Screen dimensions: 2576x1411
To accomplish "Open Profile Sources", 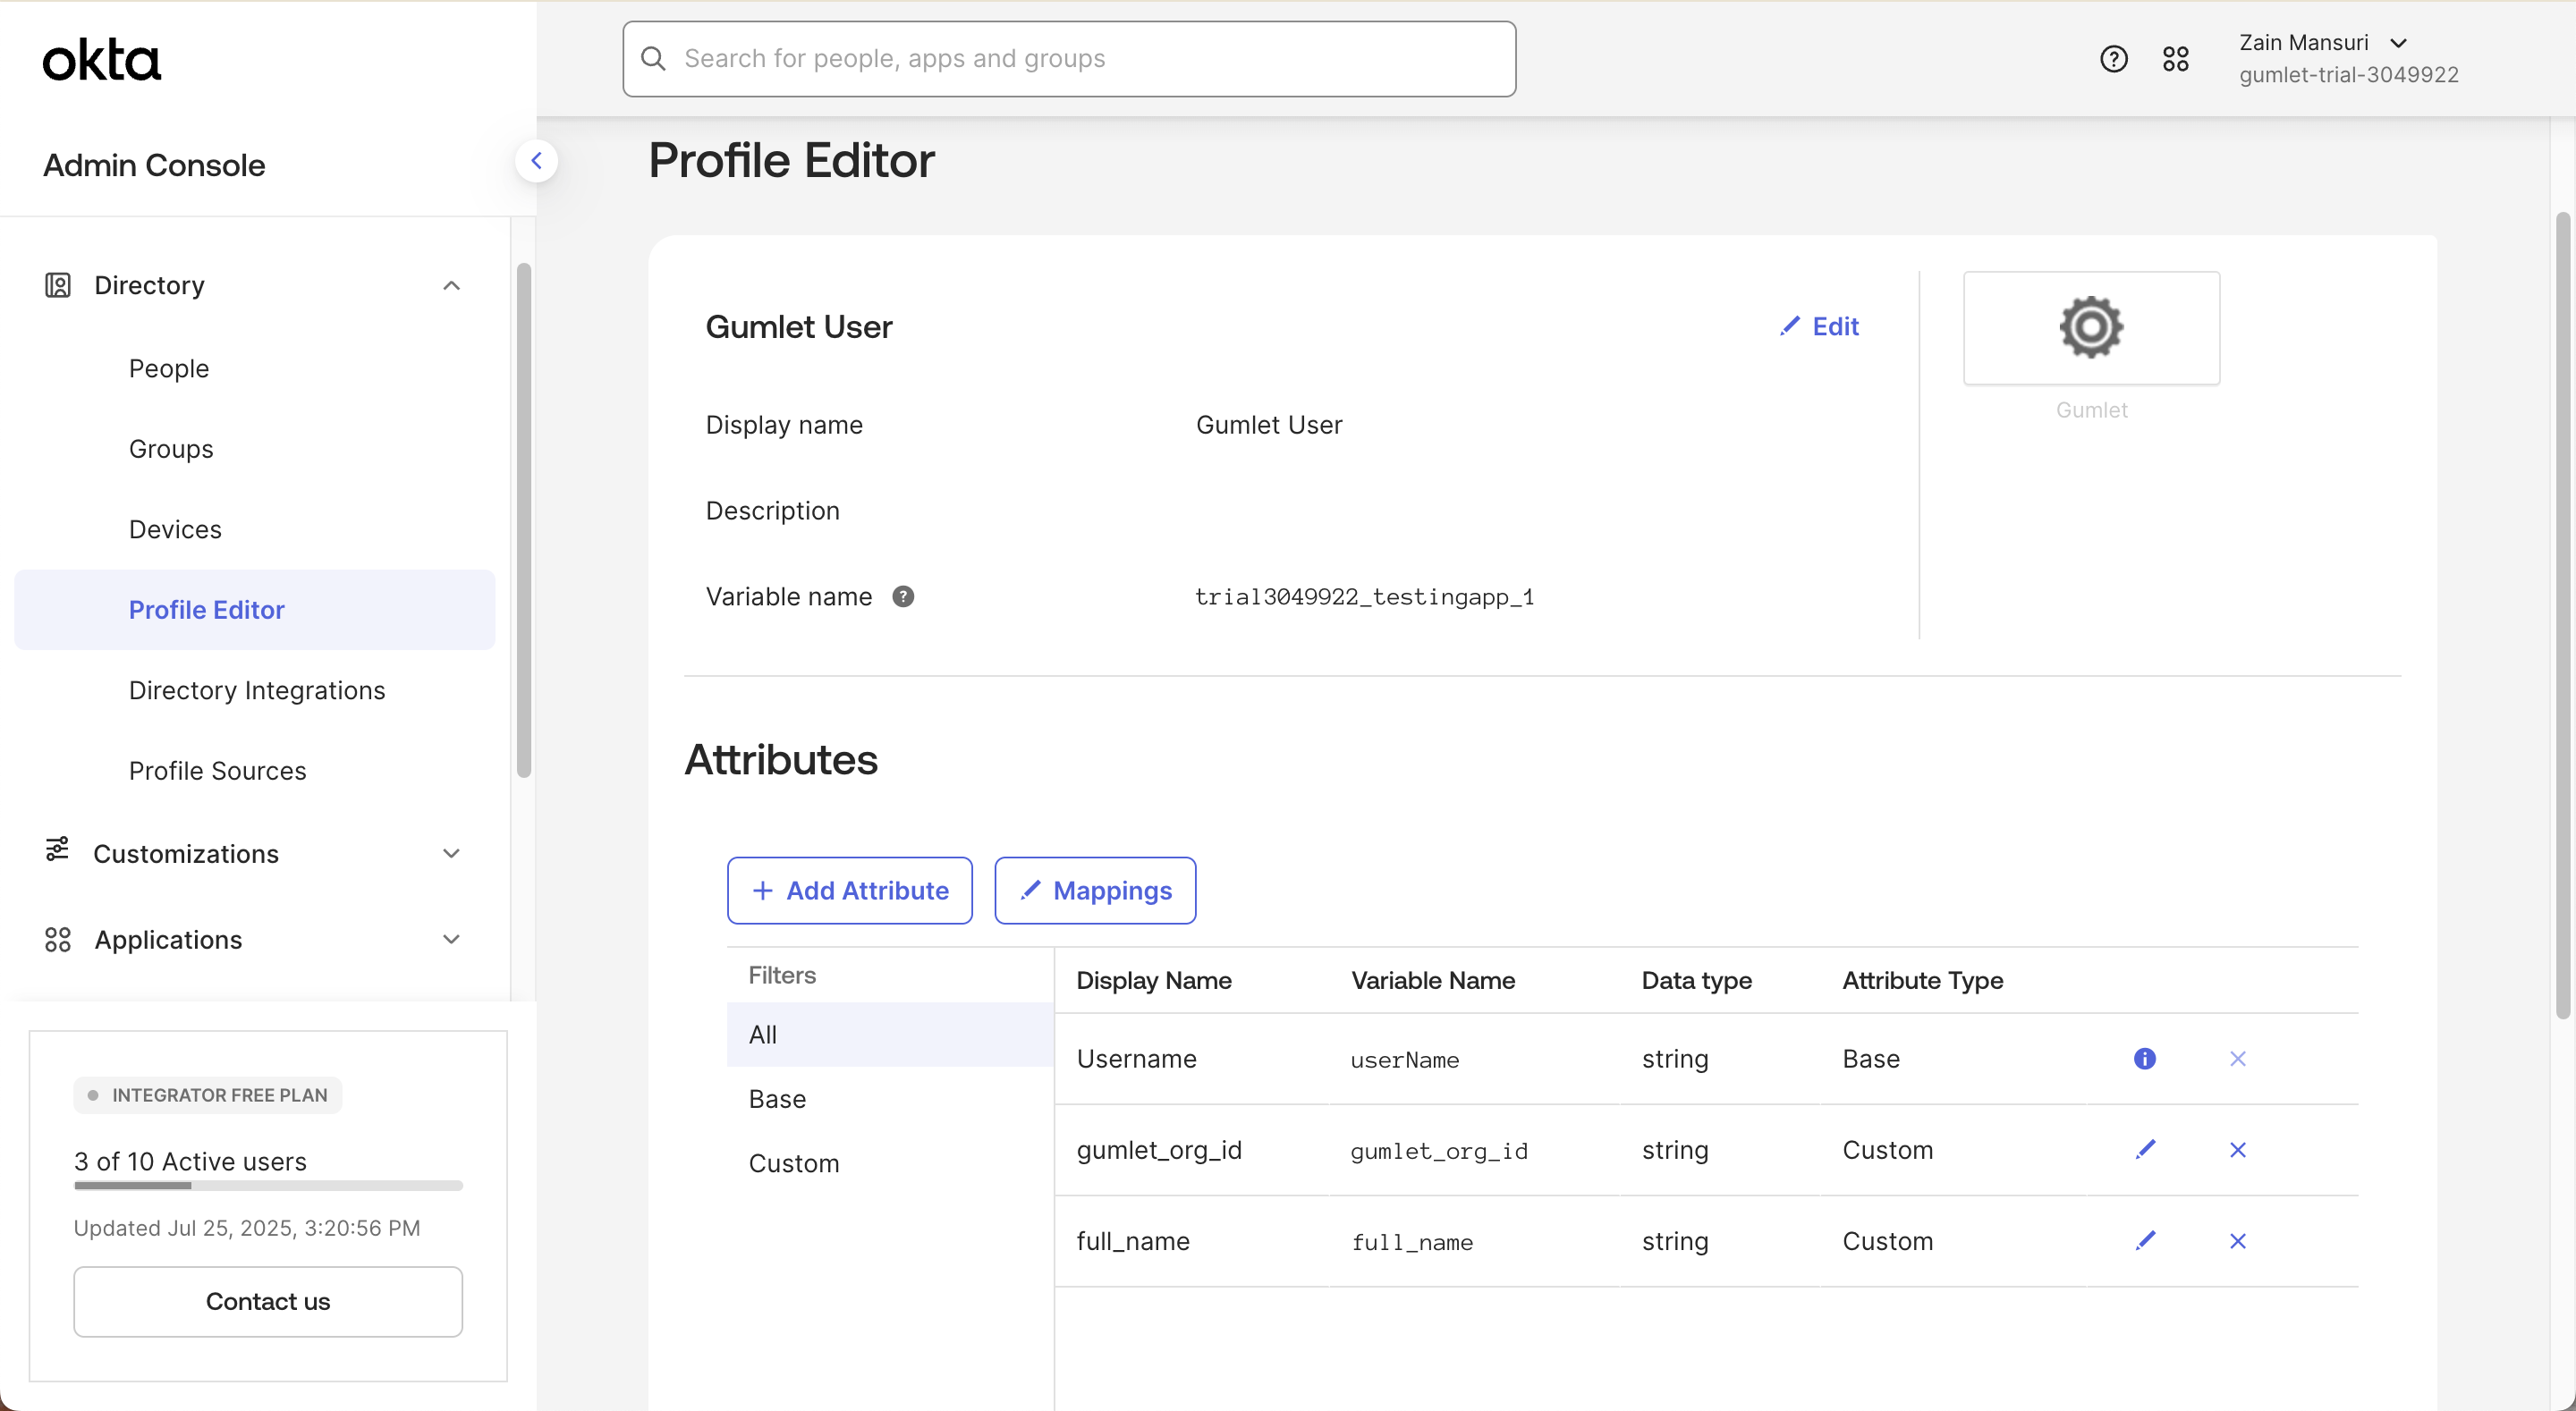I will pyautogui.click(x=217, y=771).
